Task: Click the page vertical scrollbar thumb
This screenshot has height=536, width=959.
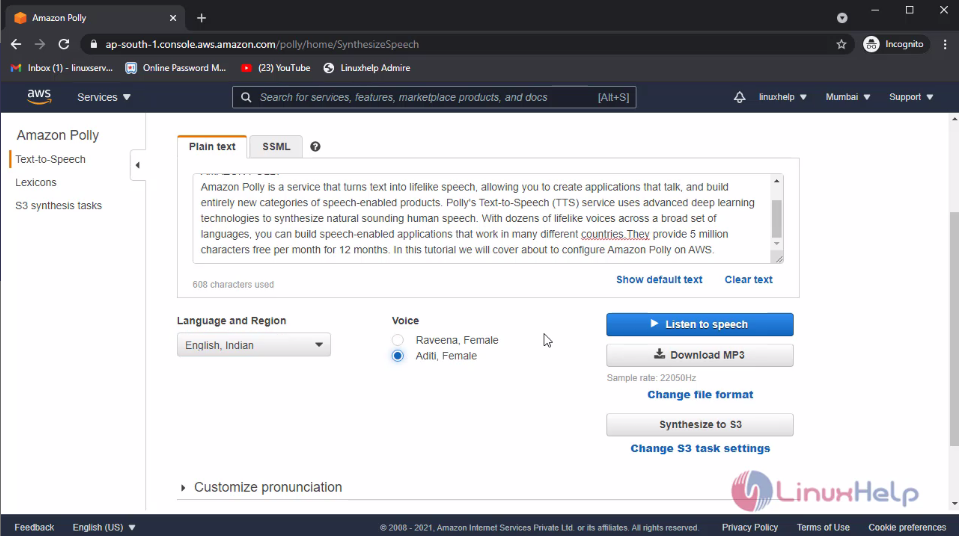Action: [x=954, y=329]
